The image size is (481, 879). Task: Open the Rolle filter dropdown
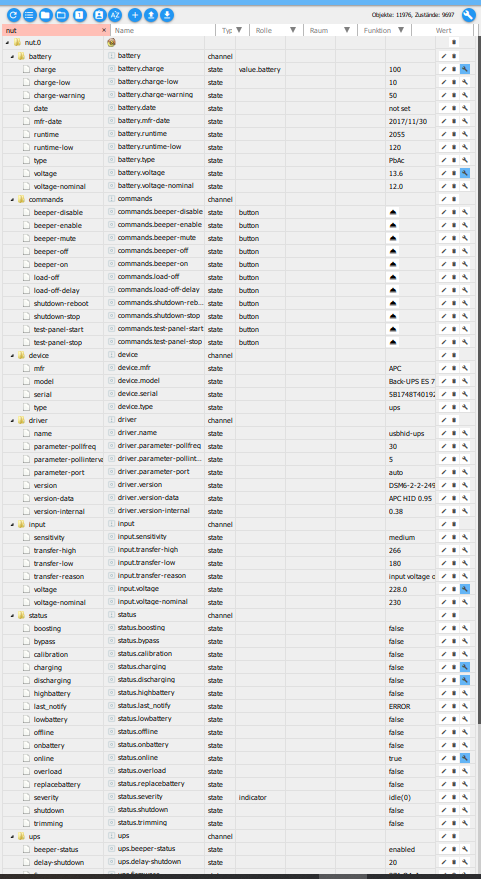(x=292, y=30)
